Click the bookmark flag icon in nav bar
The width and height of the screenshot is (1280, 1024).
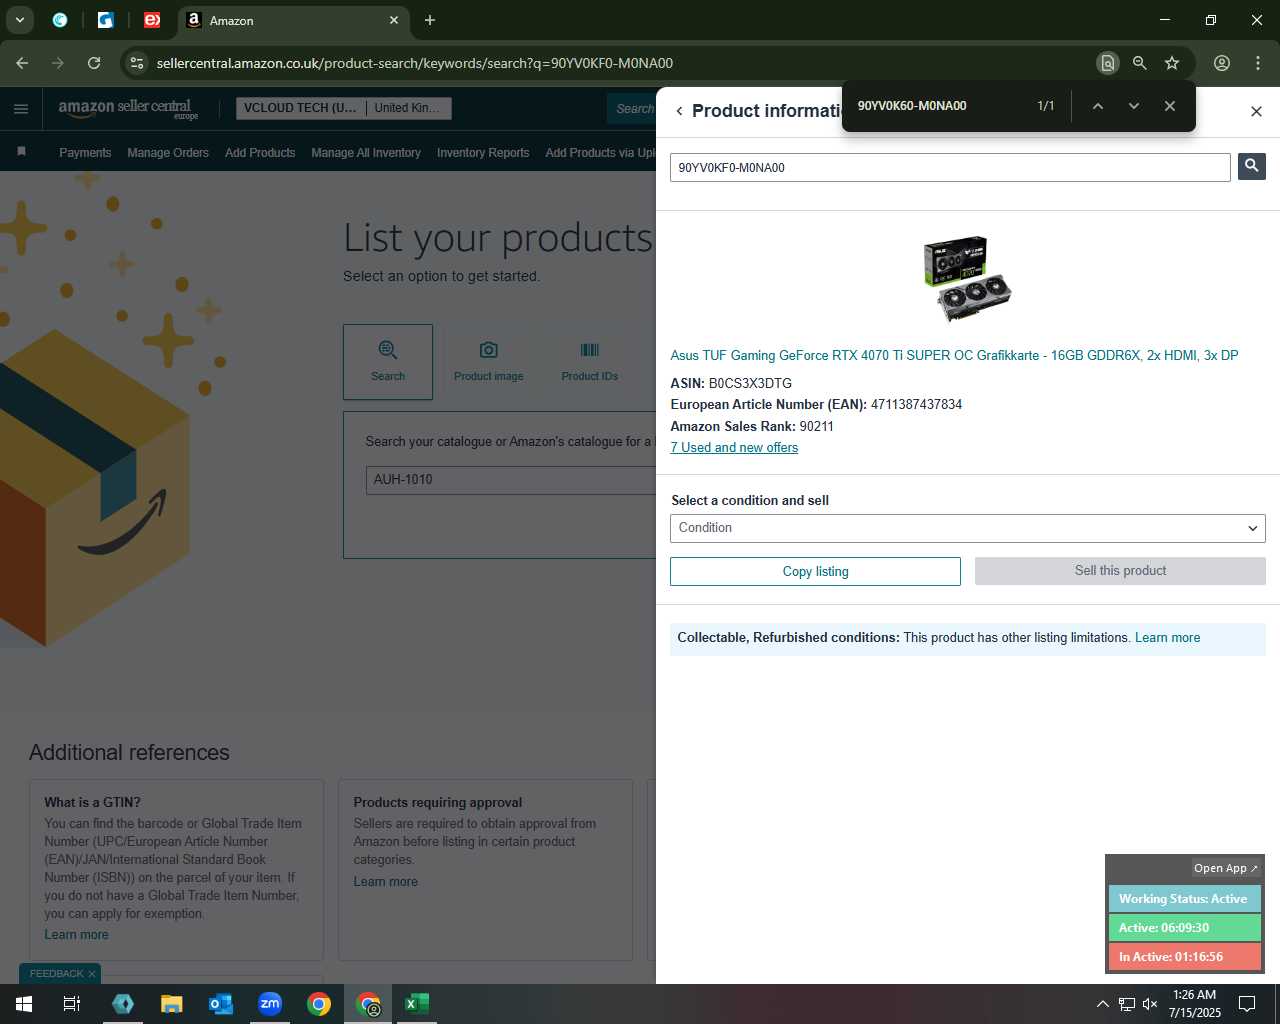point(22,152)
